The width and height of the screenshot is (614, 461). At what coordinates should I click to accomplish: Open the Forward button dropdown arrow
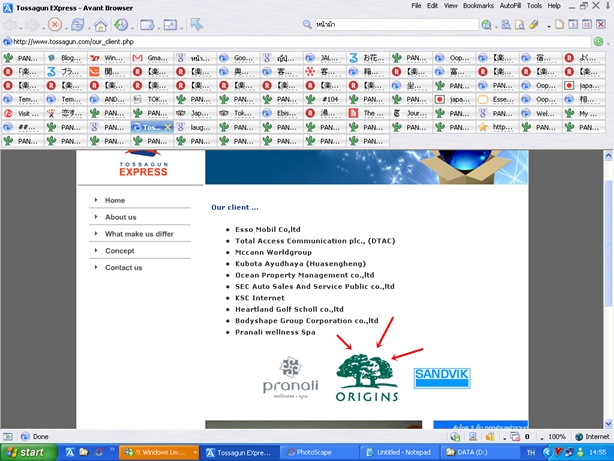[x=42, y=28]
